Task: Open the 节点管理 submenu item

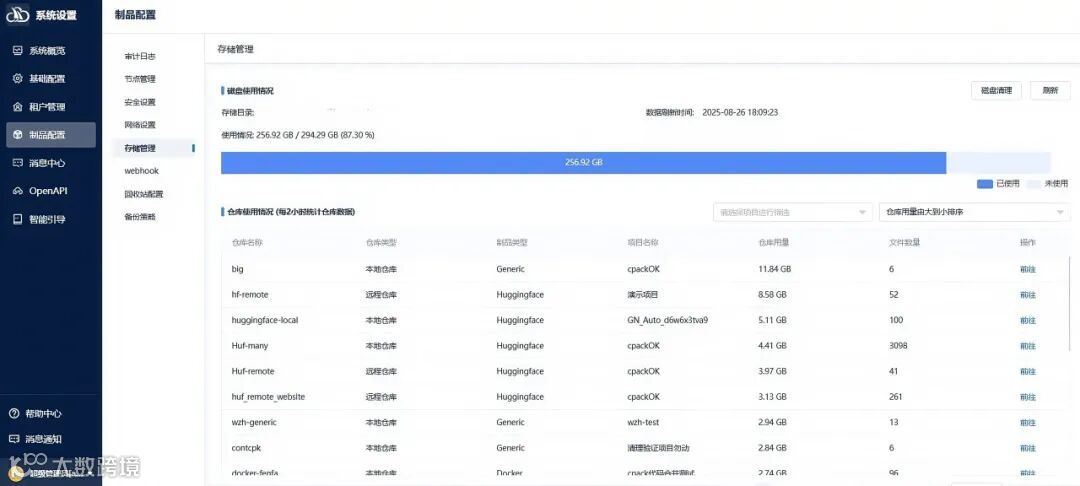Action: coord(140,79)
